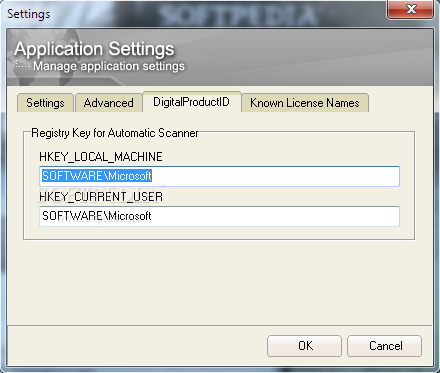Confirm changes with the OK button

pyautogui.click(x=304, y=346)
